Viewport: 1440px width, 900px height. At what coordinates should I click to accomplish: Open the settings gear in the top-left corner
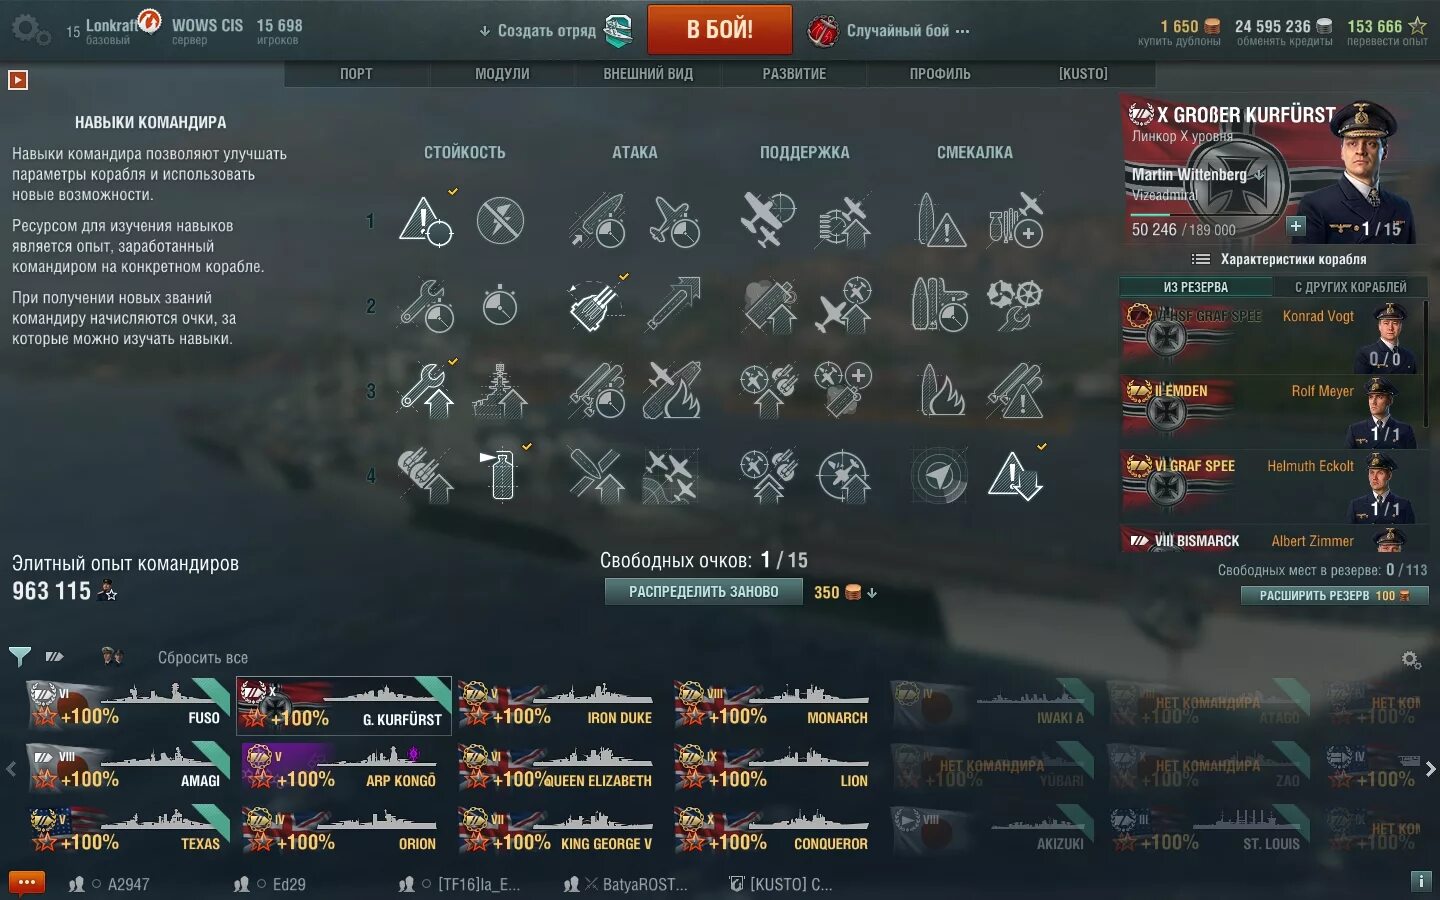[29, 29]
